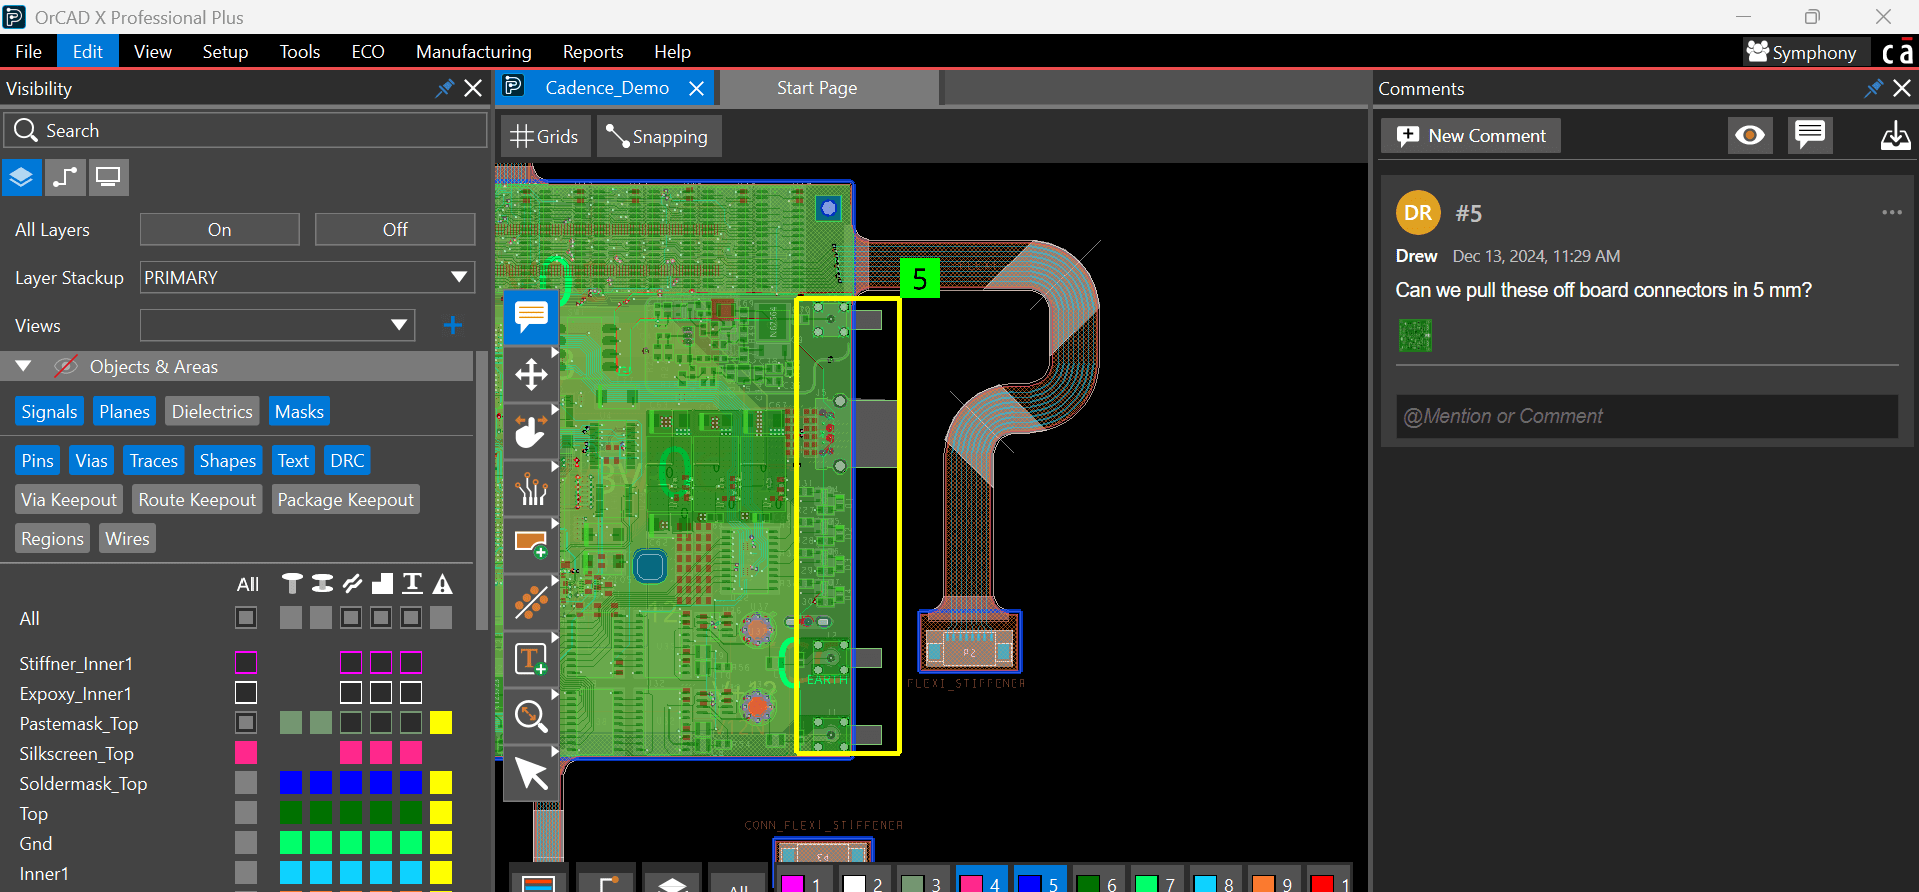
Task: Switch to the Nets tab icon in Visibility panel
Action: (x=65, y=178)
